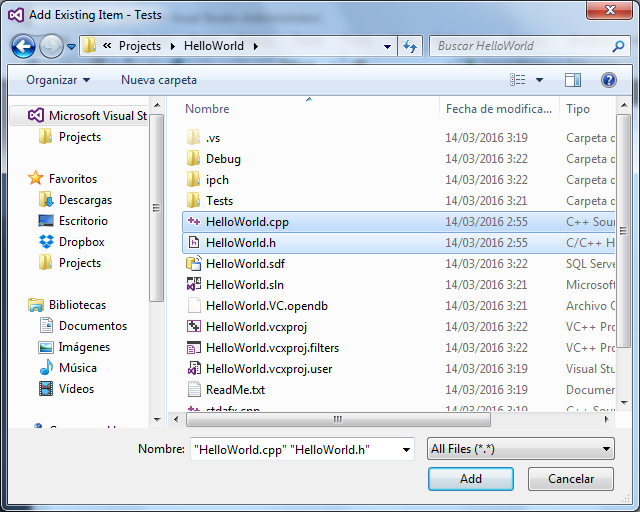640x512 pixels.
Task: Sort by Fecha de modificación column
Action: (x=499, y=109)
